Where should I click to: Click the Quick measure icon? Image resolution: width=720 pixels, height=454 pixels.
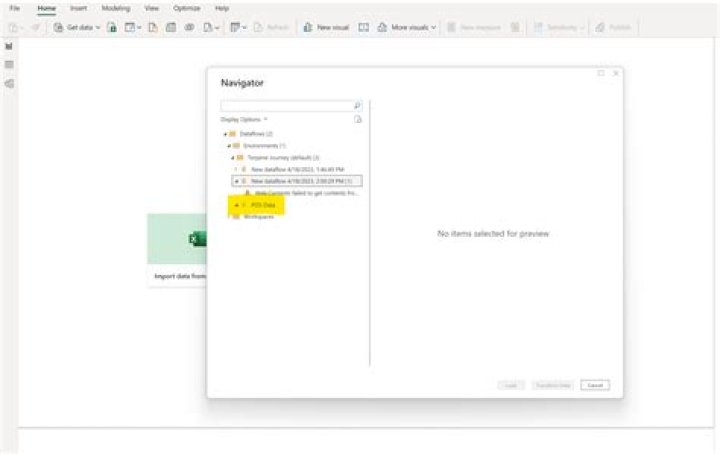point(515,28)
